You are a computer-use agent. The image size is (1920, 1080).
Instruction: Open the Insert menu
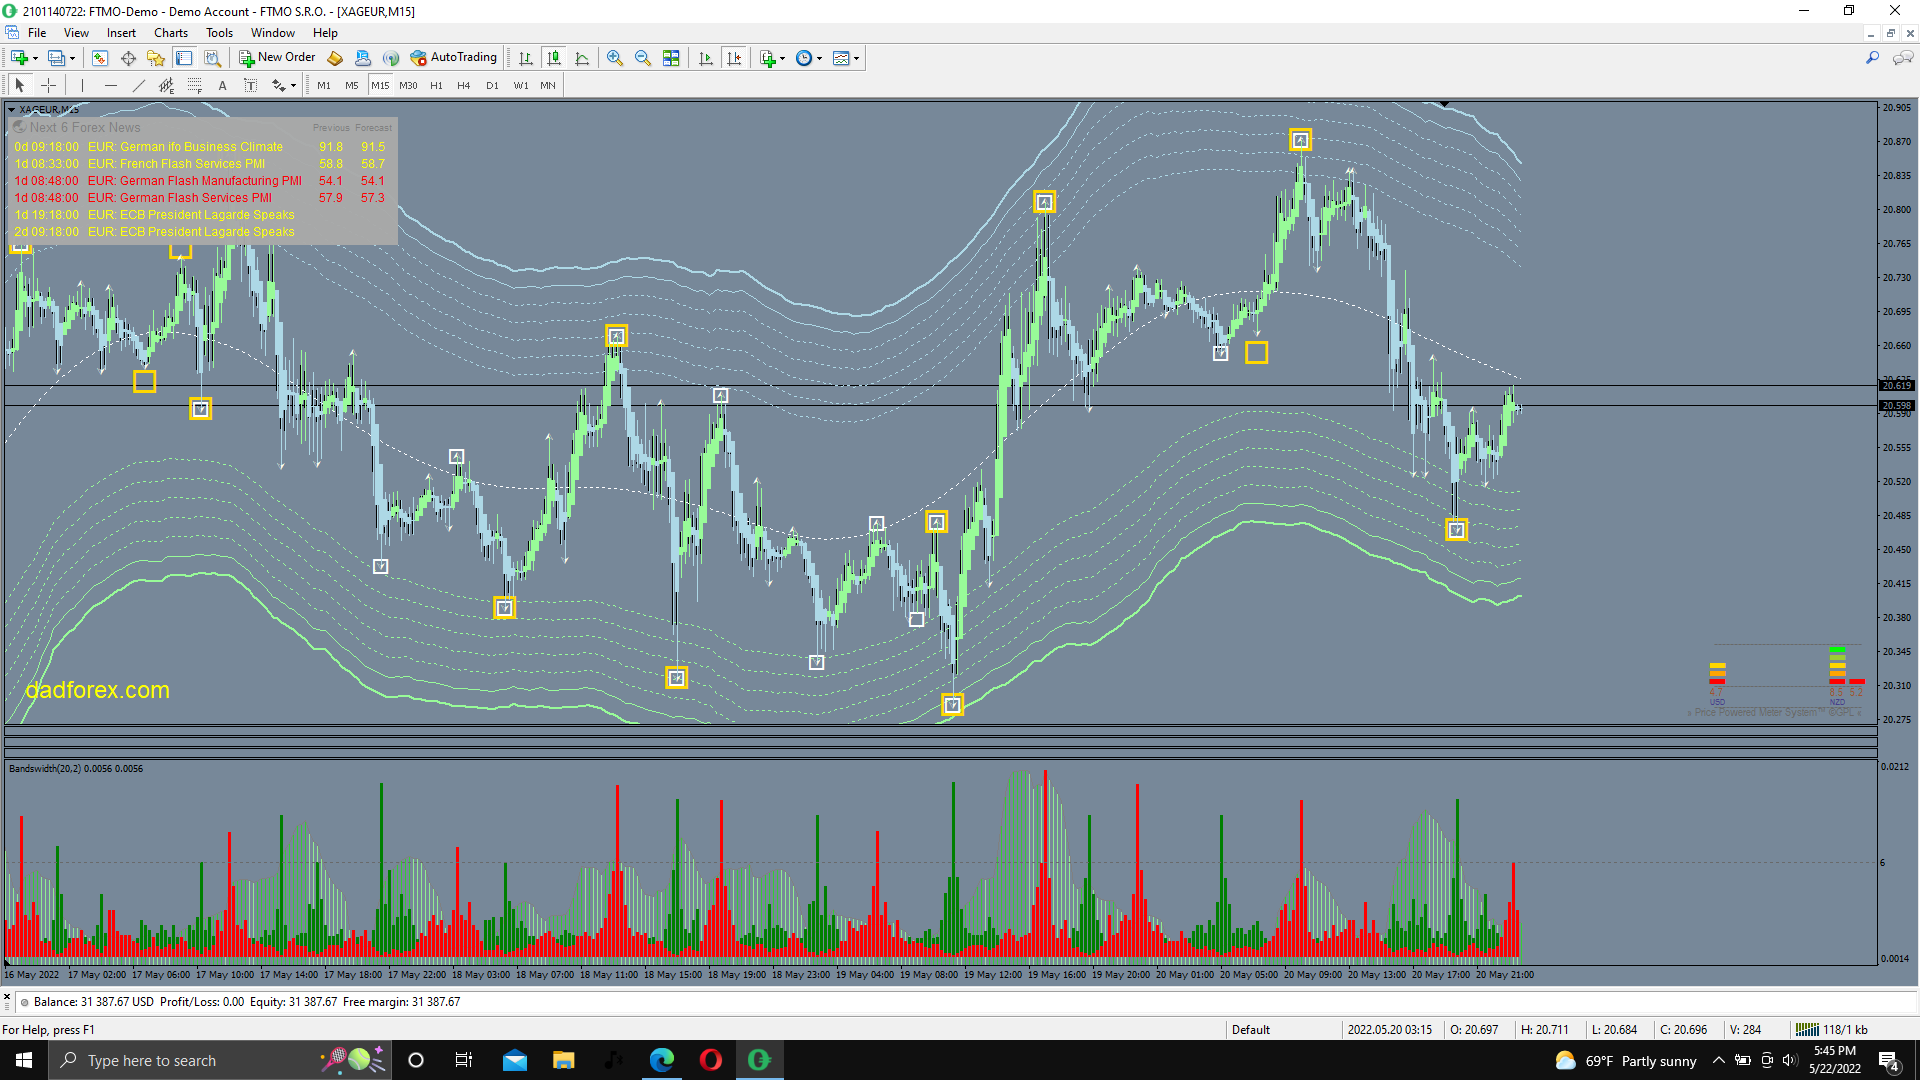coord(121,33)
